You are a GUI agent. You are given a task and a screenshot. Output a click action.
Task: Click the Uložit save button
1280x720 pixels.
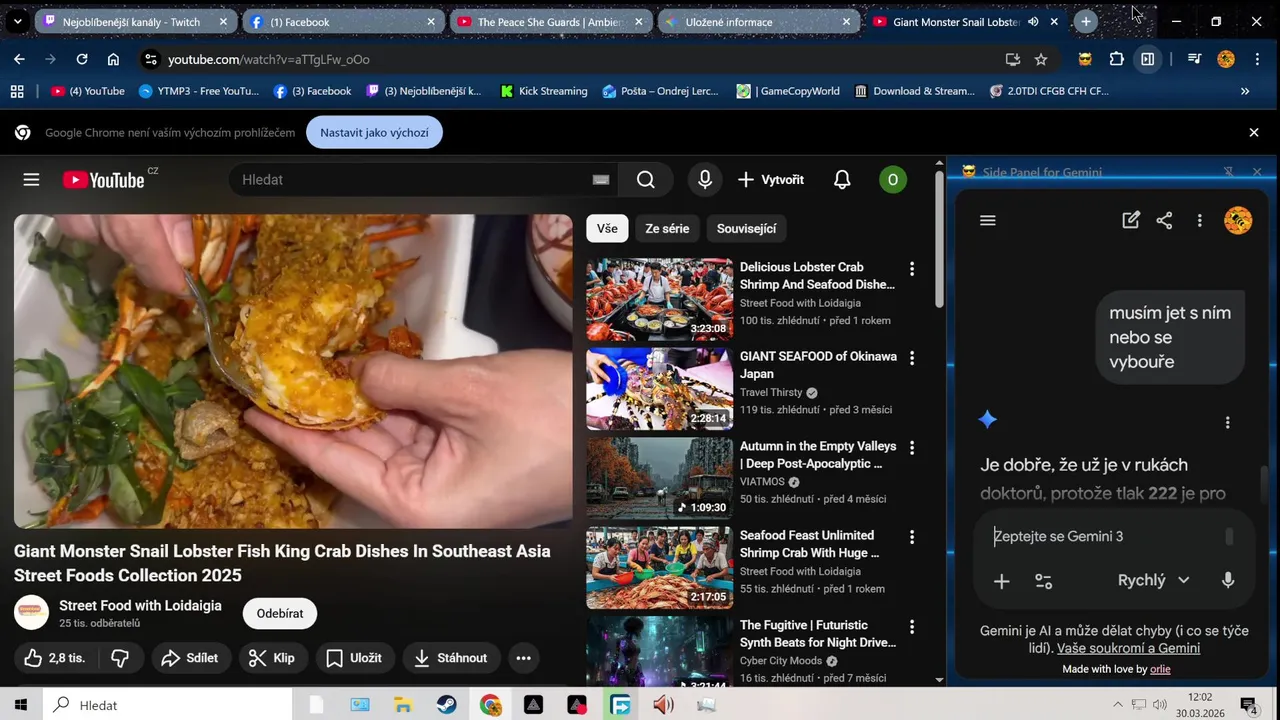[355, 658]
